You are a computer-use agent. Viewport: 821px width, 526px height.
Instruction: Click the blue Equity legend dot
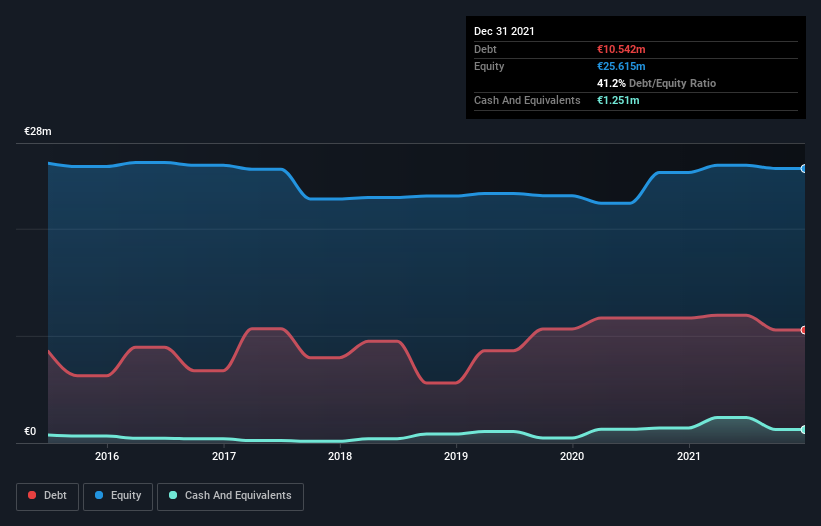(99, 495)
